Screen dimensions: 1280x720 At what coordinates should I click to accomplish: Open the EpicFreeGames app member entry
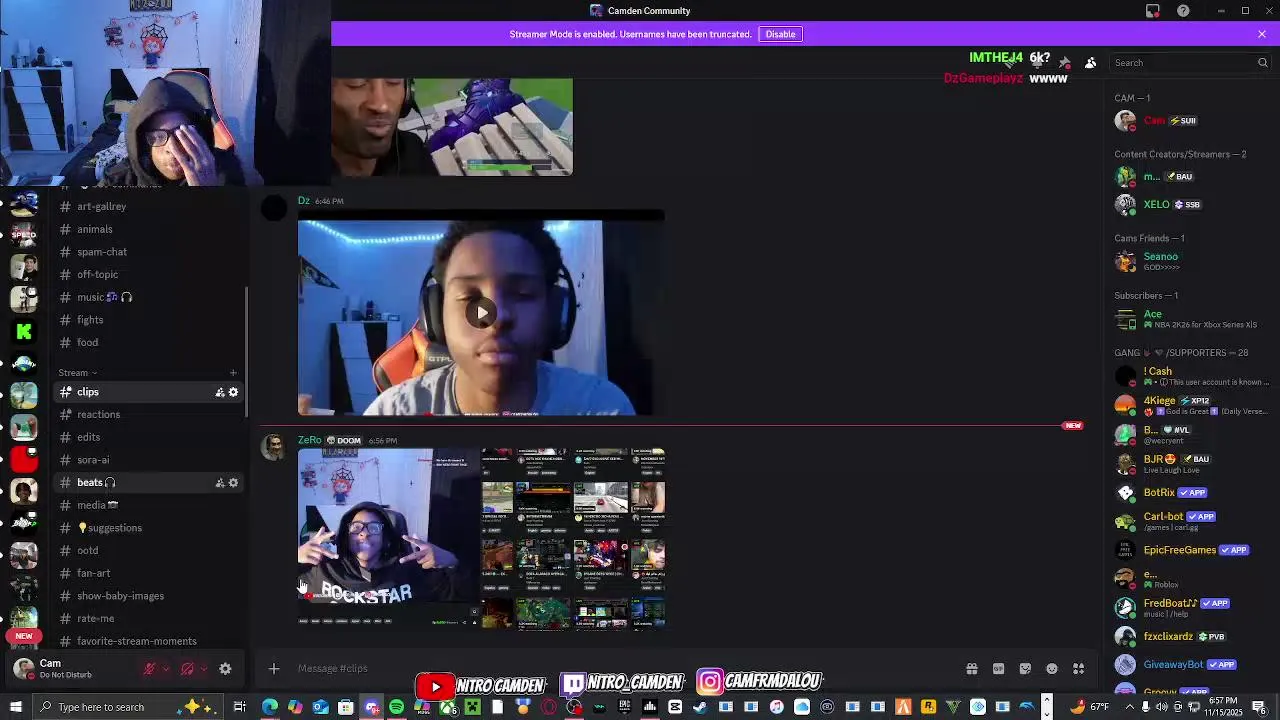pyautogui.click(x=1190, y=550)
